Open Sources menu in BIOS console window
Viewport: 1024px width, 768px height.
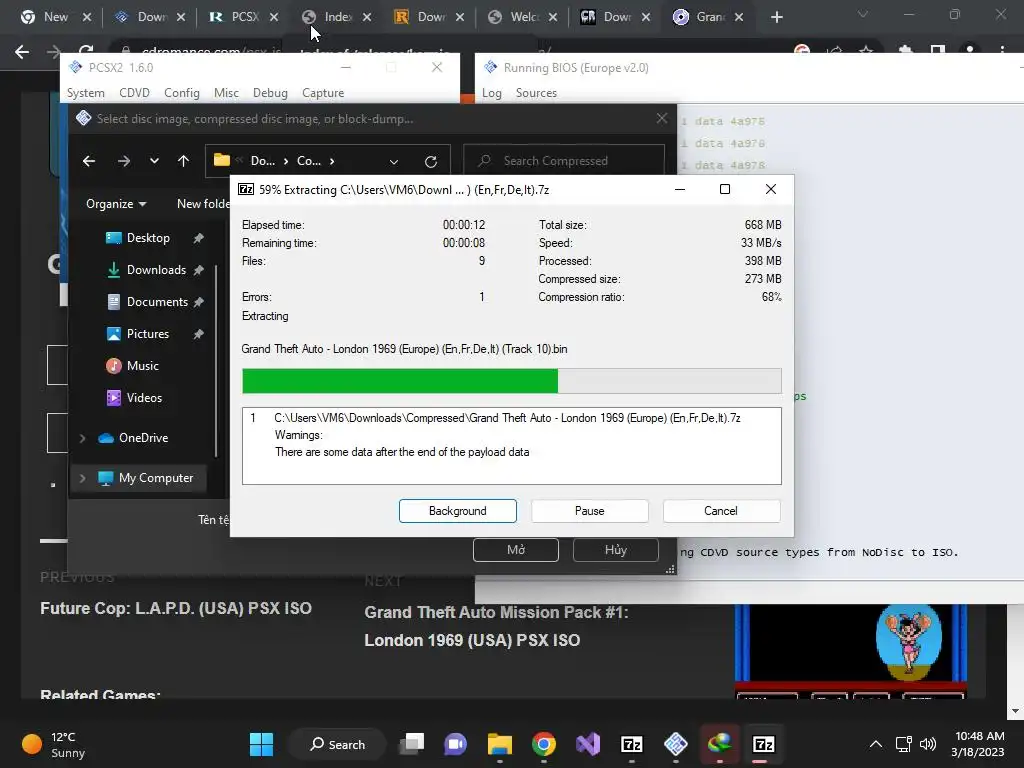click(536, 93)
